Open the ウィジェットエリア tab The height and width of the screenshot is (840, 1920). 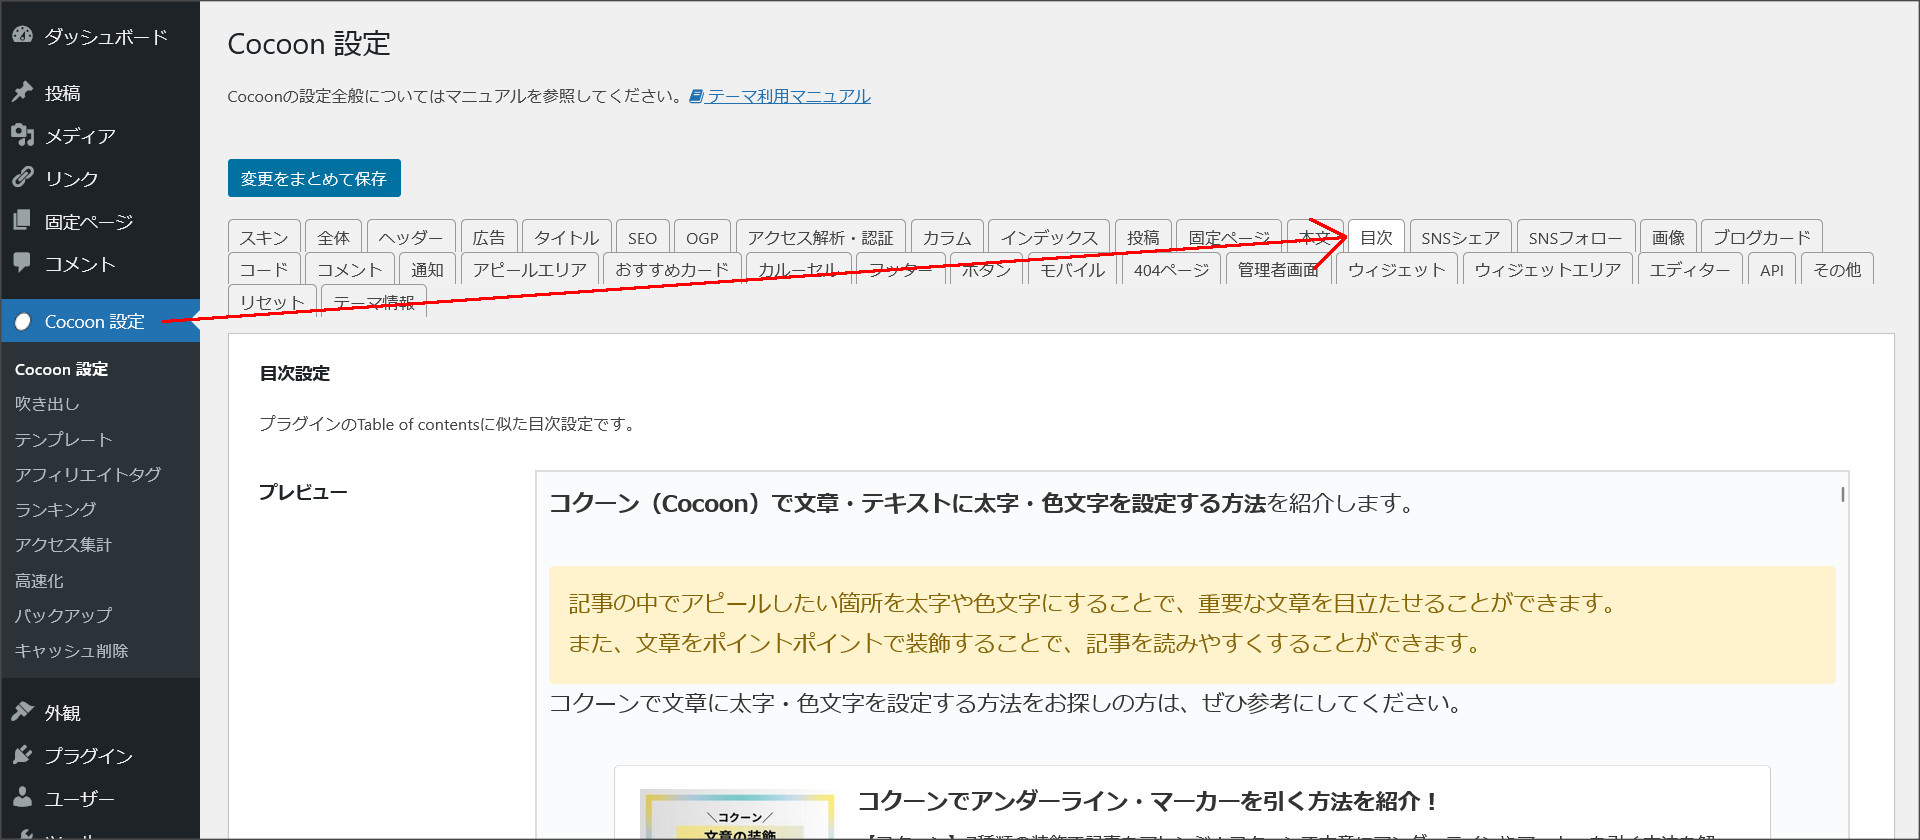click(1548, 269)
